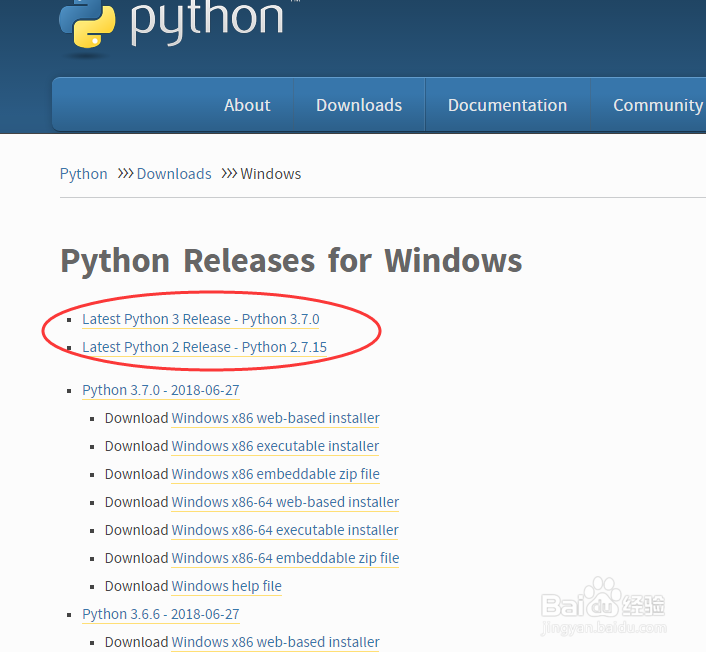
Task: Open Latest Python 3 Release link
Action: coord(201,319)
